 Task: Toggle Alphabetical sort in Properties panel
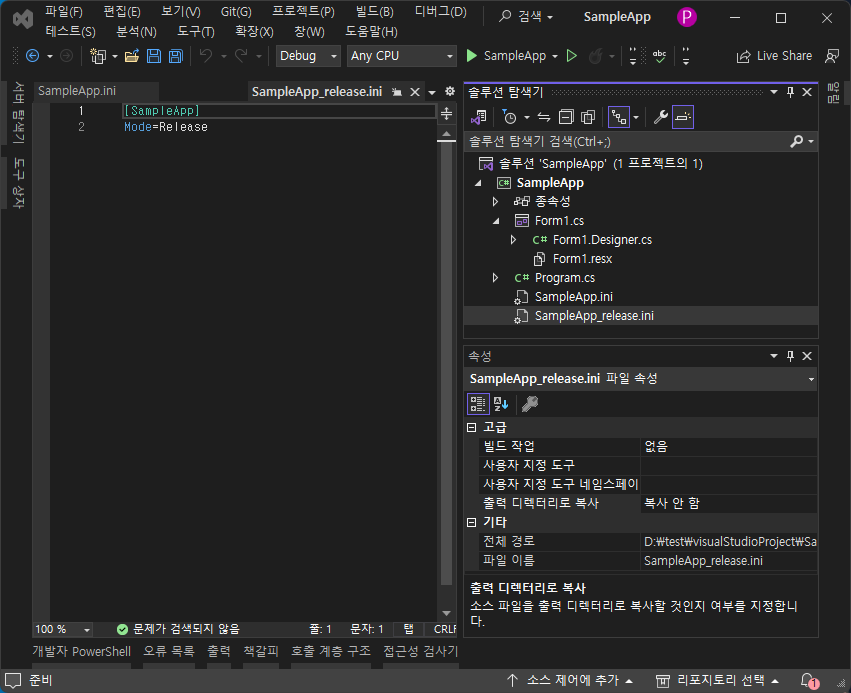click(501, 404)
